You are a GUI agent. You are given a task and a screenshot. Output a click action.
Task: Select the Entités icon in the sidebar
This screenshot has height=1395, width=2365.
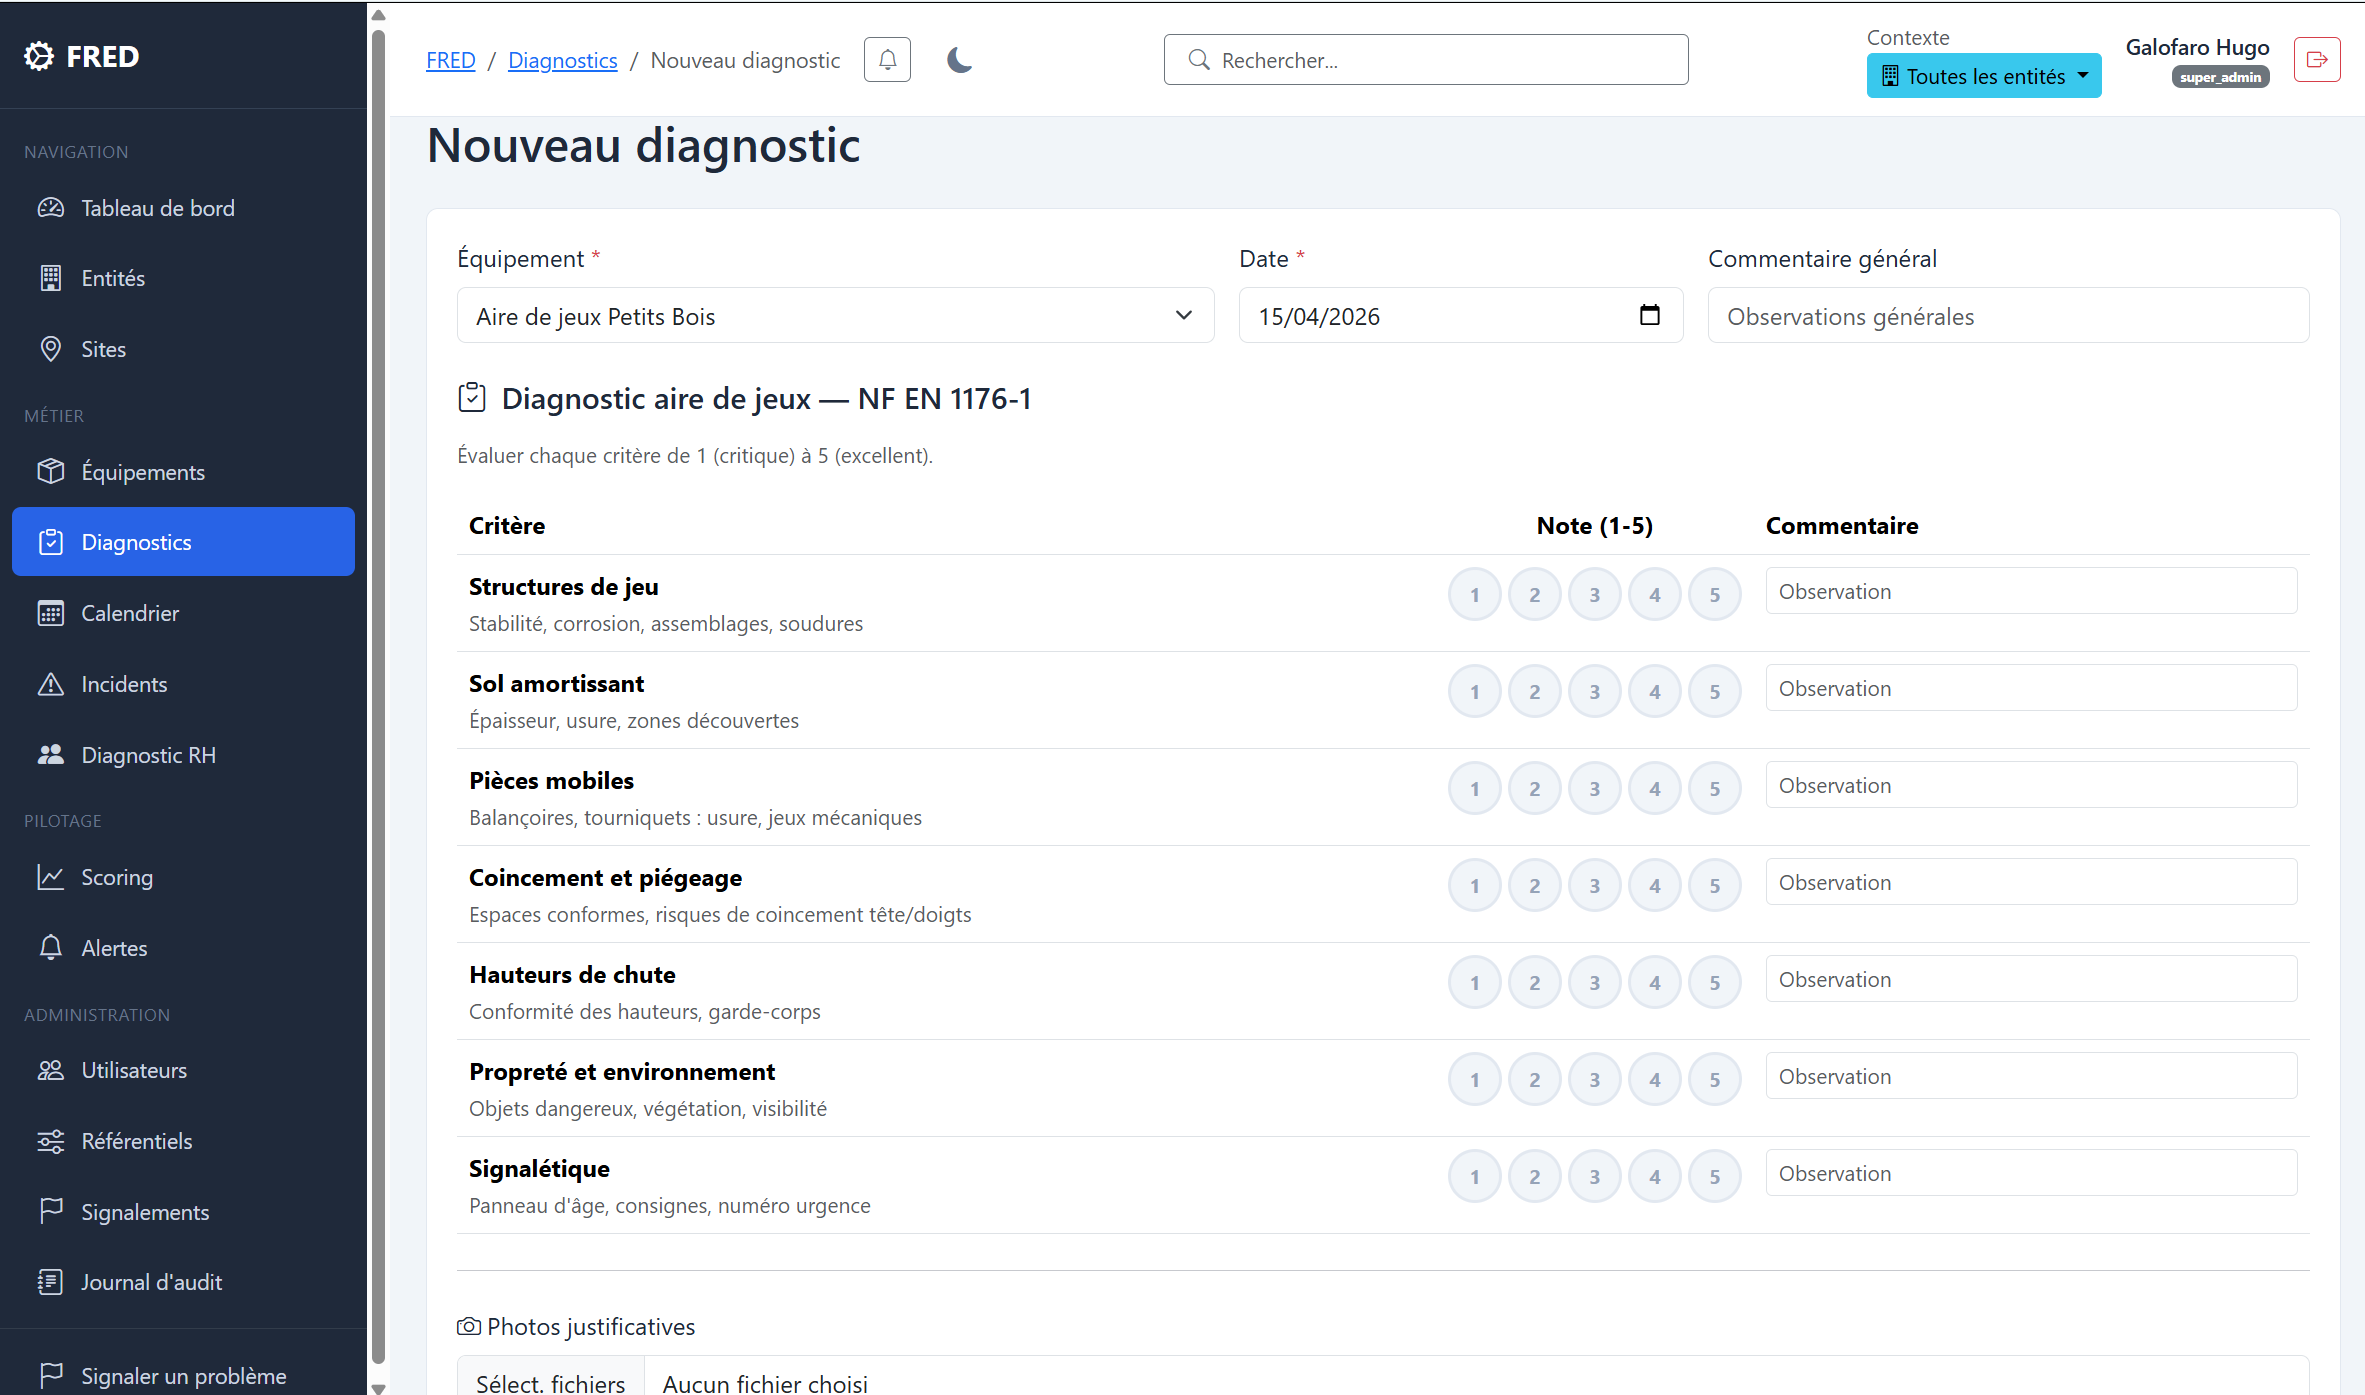coord(51,278)
